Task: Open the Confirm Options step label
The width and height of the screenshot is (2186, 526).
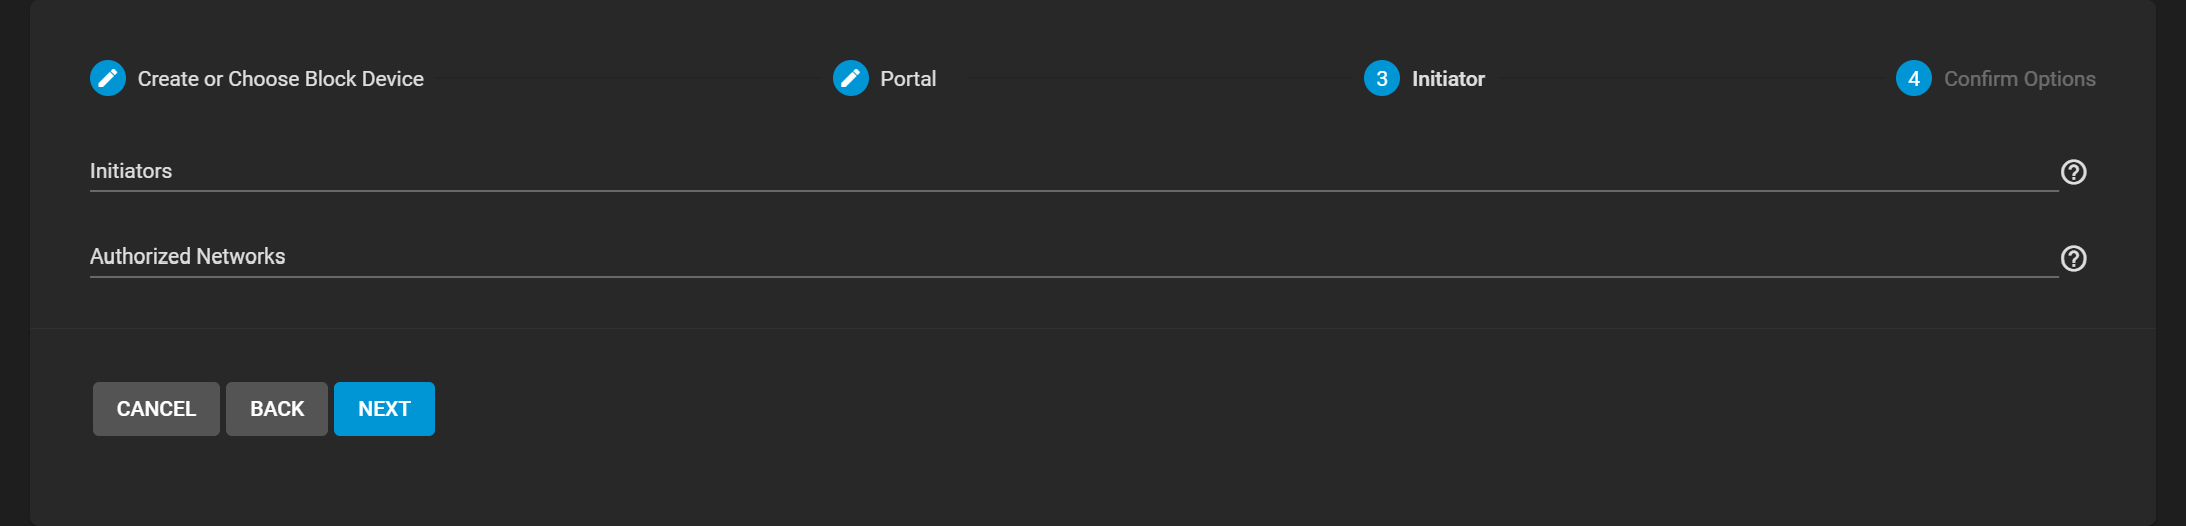Action: click(2020, 79)
